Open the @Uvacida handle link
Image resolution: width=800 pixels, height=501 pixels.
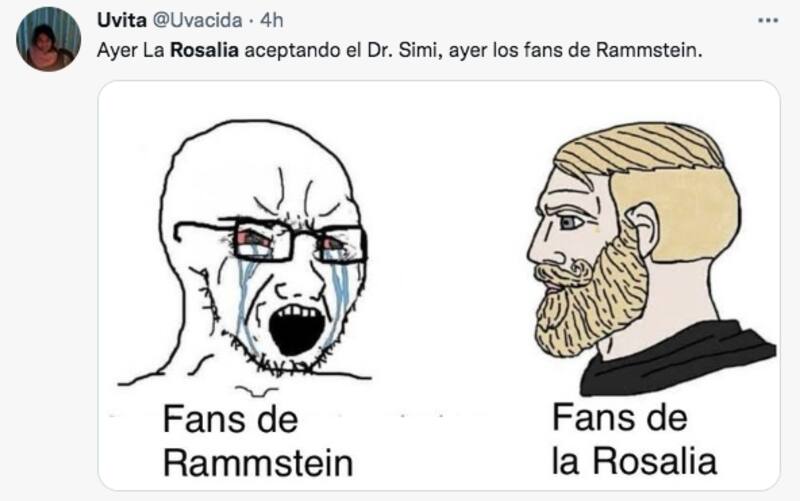(x=197, y=20)
